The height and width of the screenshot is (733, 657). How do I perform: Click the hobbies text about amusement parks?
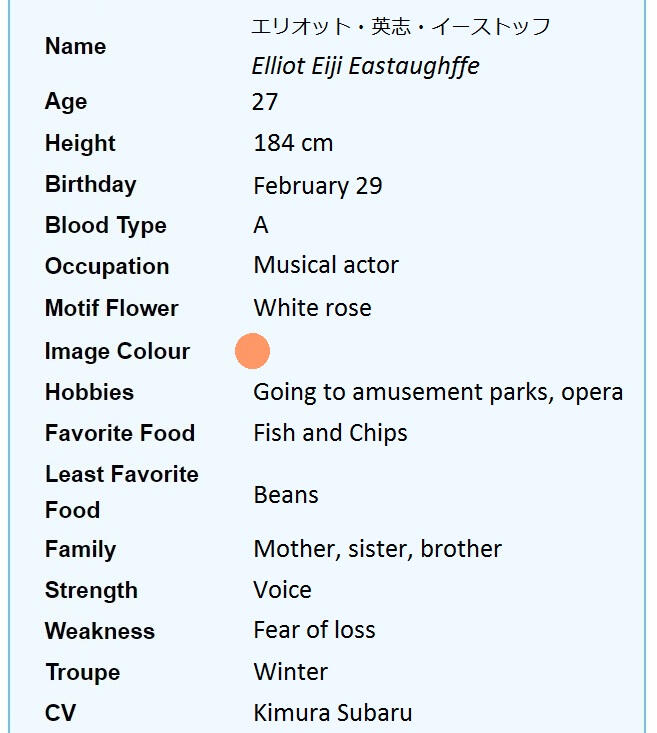438,392
